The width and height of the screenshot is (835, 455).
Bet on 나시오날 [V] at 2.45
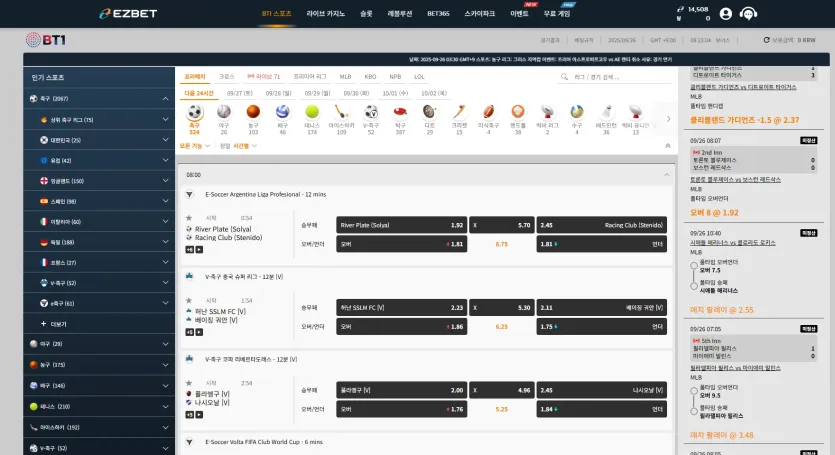point(602,390)
